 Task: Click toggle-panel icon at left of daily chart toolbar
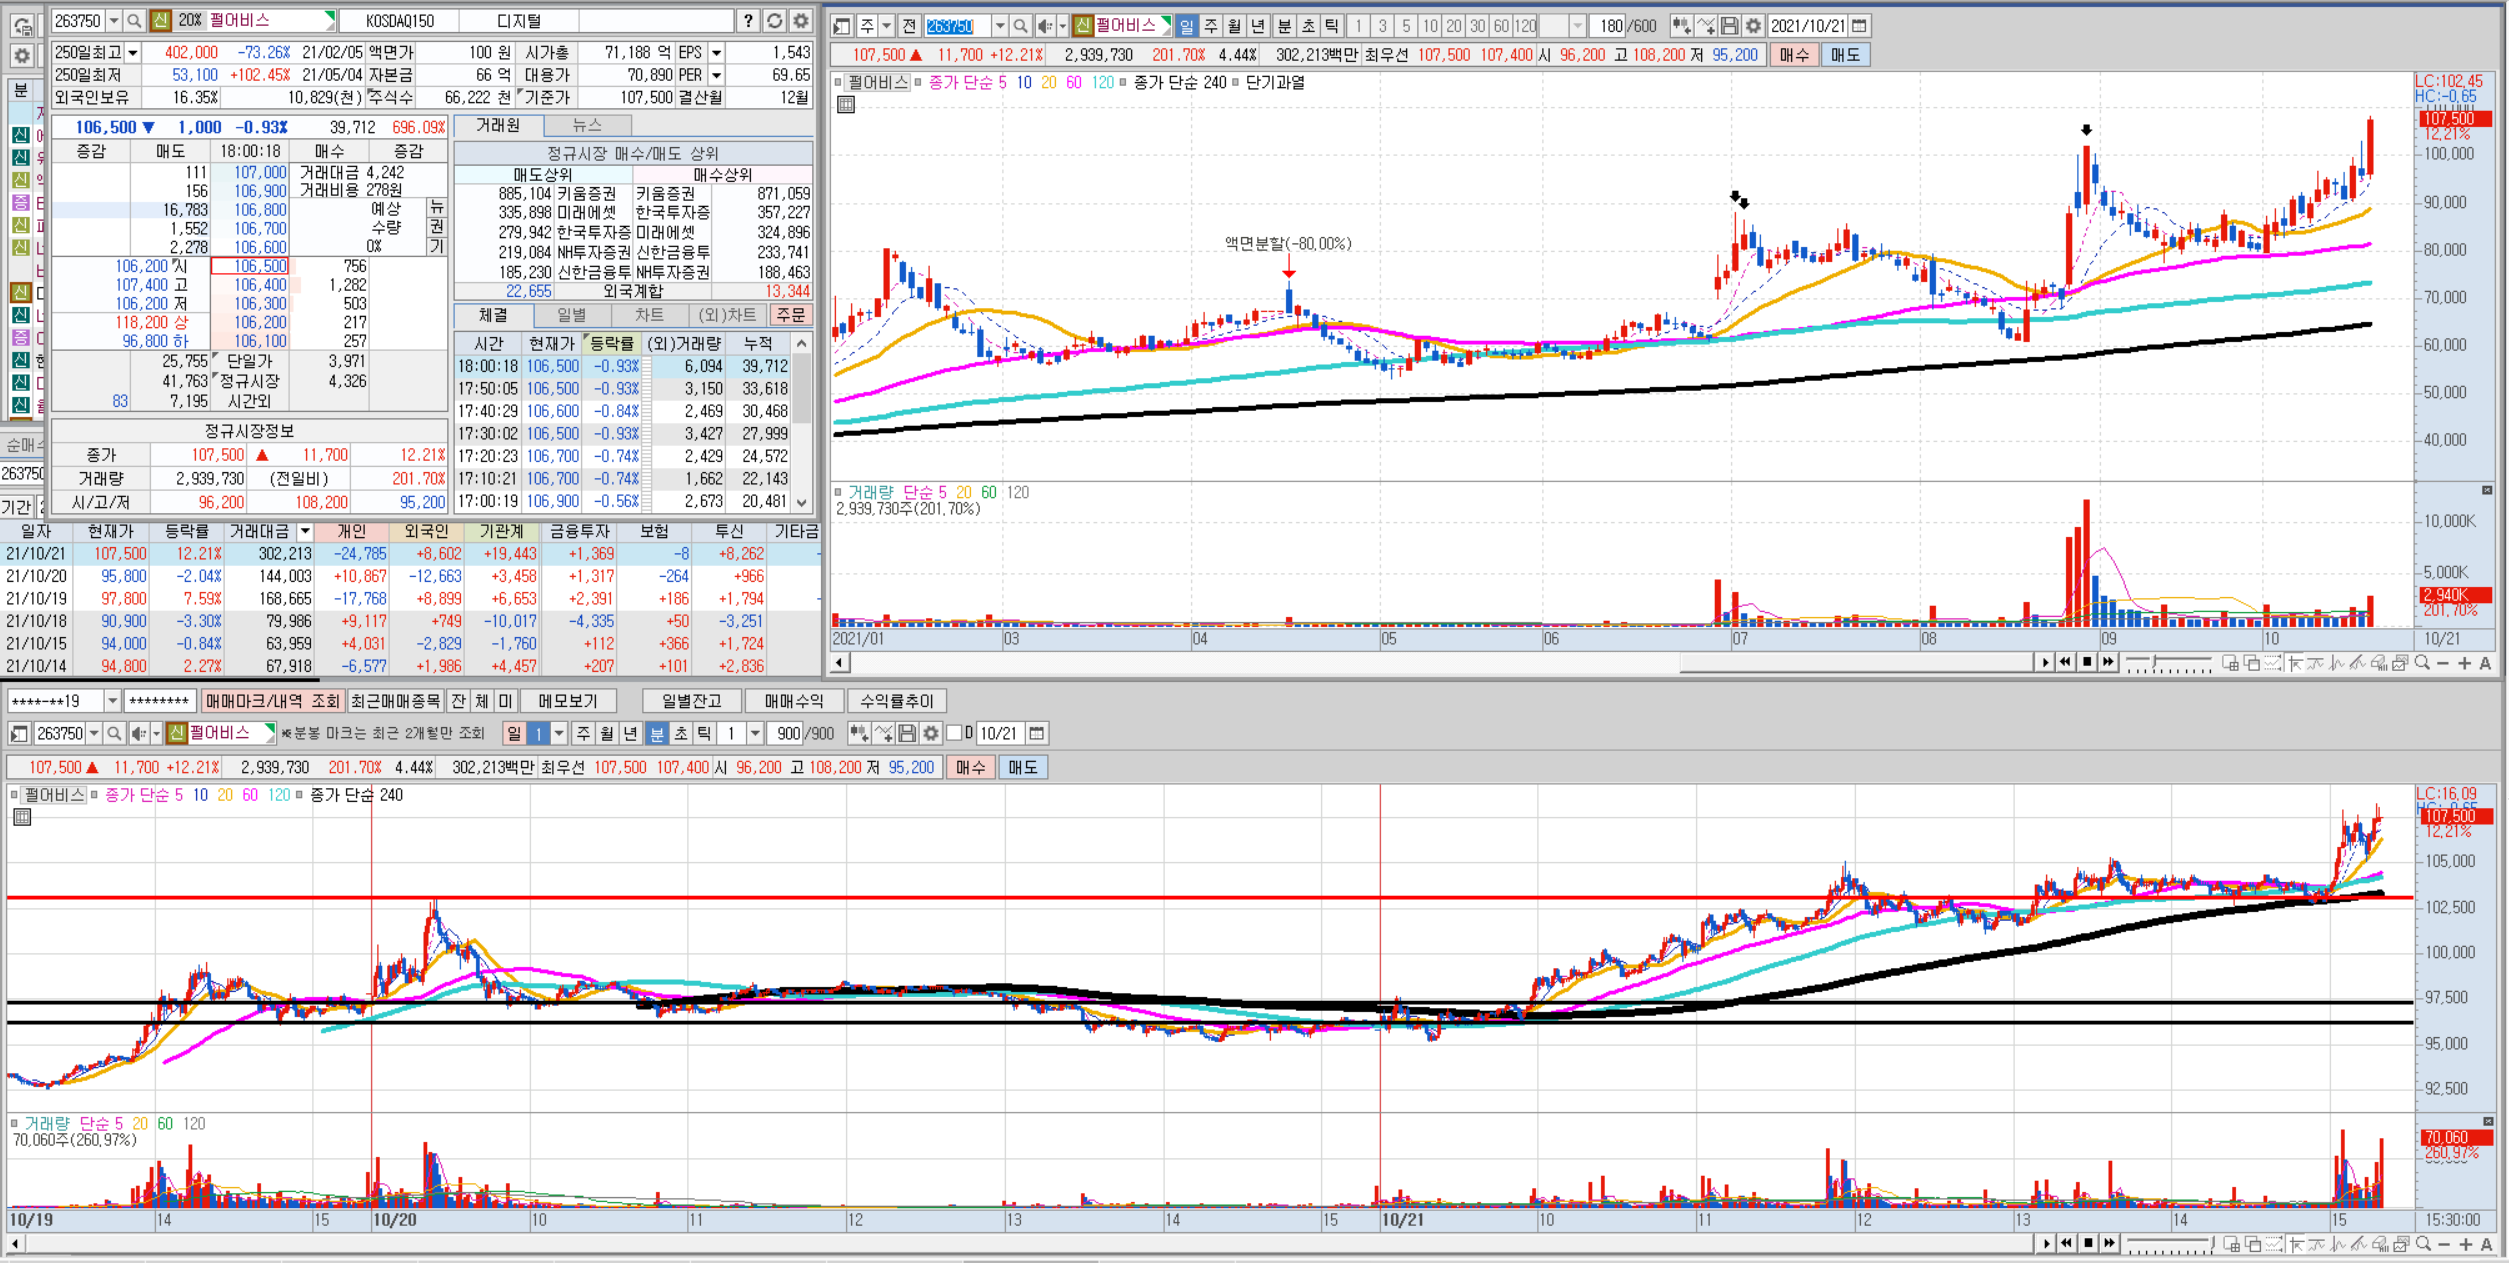[842, 26]
